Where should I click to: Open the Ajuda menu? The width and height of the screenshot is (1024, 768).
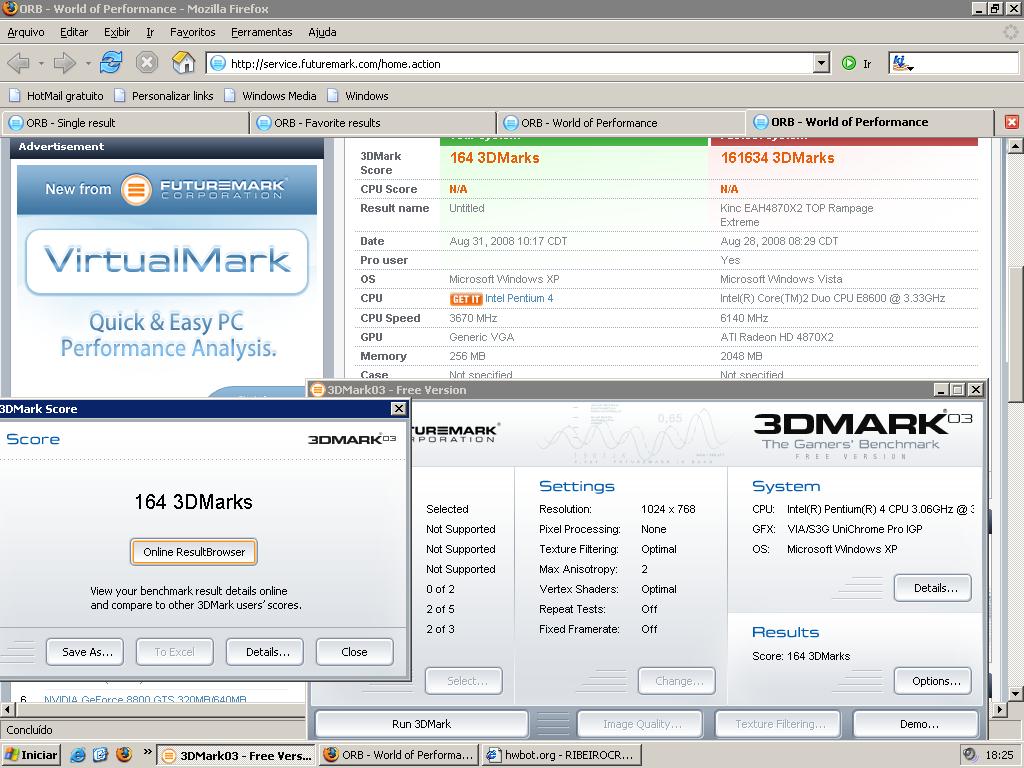pos(322,32)
